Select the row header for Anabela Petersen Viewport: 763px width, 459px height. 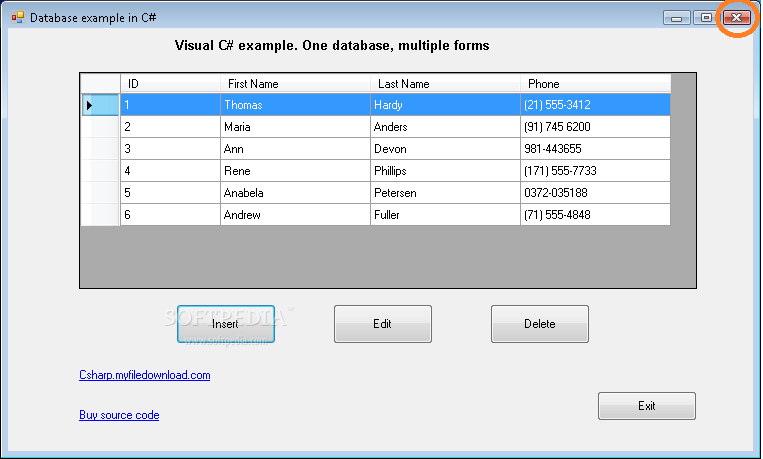pos(100,193)
